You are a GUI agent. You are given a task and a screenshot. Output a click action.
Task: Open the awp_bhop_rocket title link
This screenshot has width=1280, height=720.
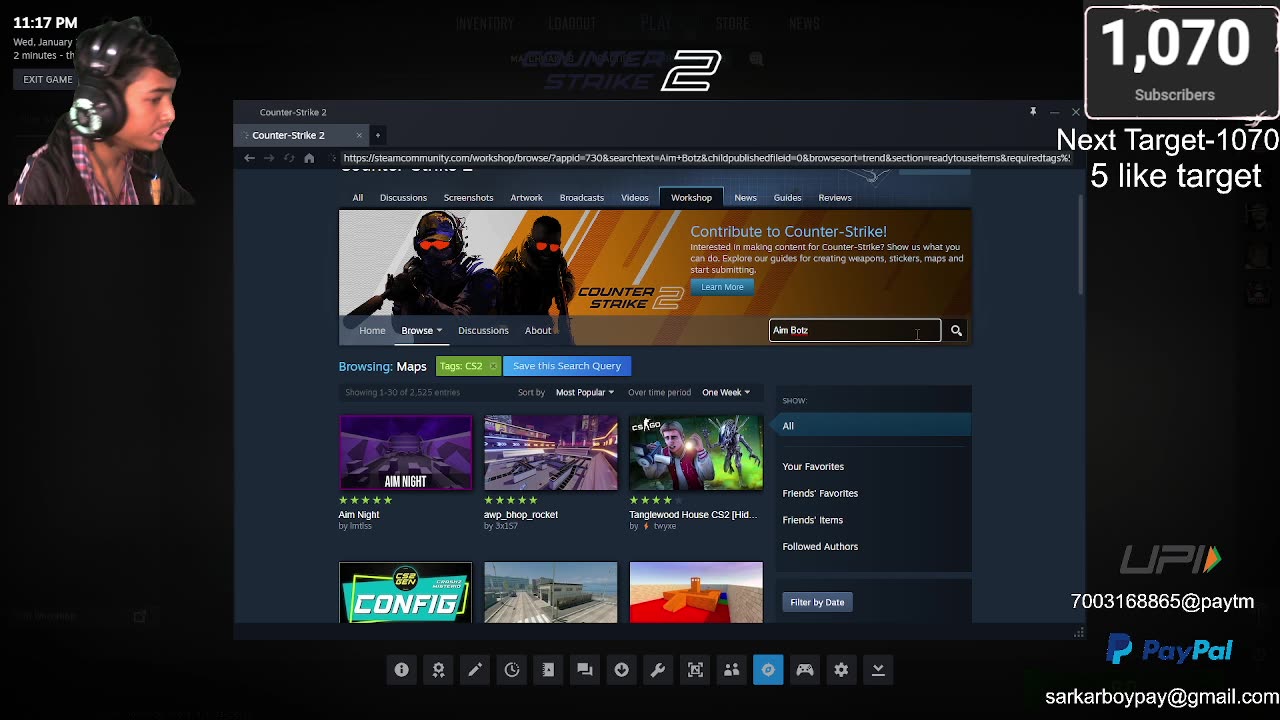(521, 515)
